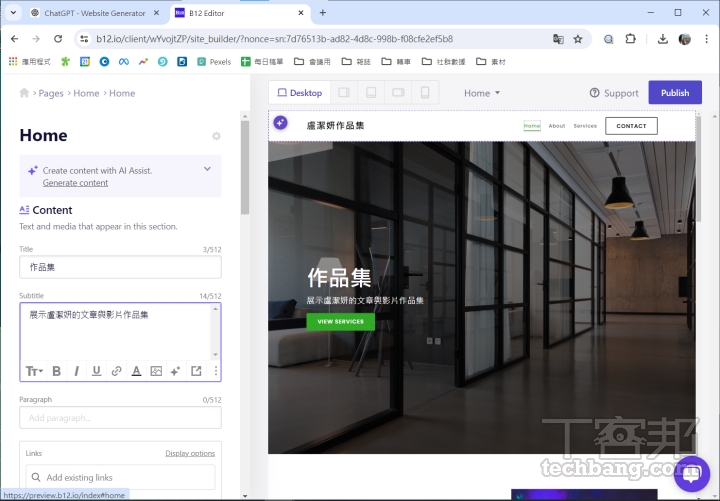This screenshot has width=720, height=501.
Task: Switch to tablet portrait preview icon
Action: (371, 93)
